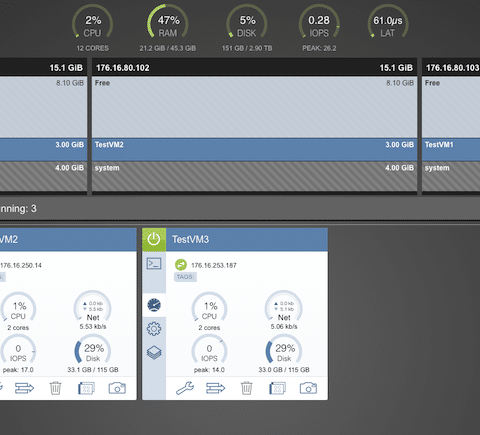Click the 'peak: 14.0' IOPS text
This screenshot has height=435, width=480.
pyautogui.click(x=209, y=370)
